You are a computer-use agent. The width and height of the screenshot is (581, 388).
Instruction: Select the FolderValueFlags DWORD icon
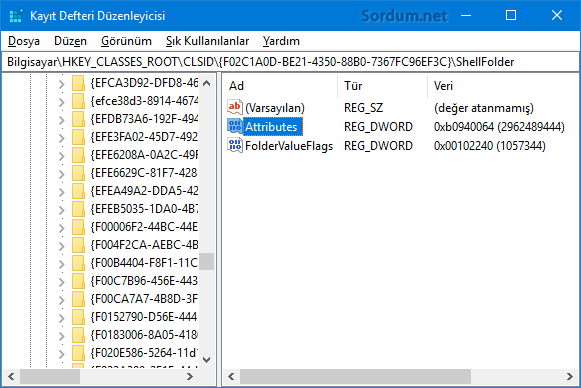click(x=235, y=145)
